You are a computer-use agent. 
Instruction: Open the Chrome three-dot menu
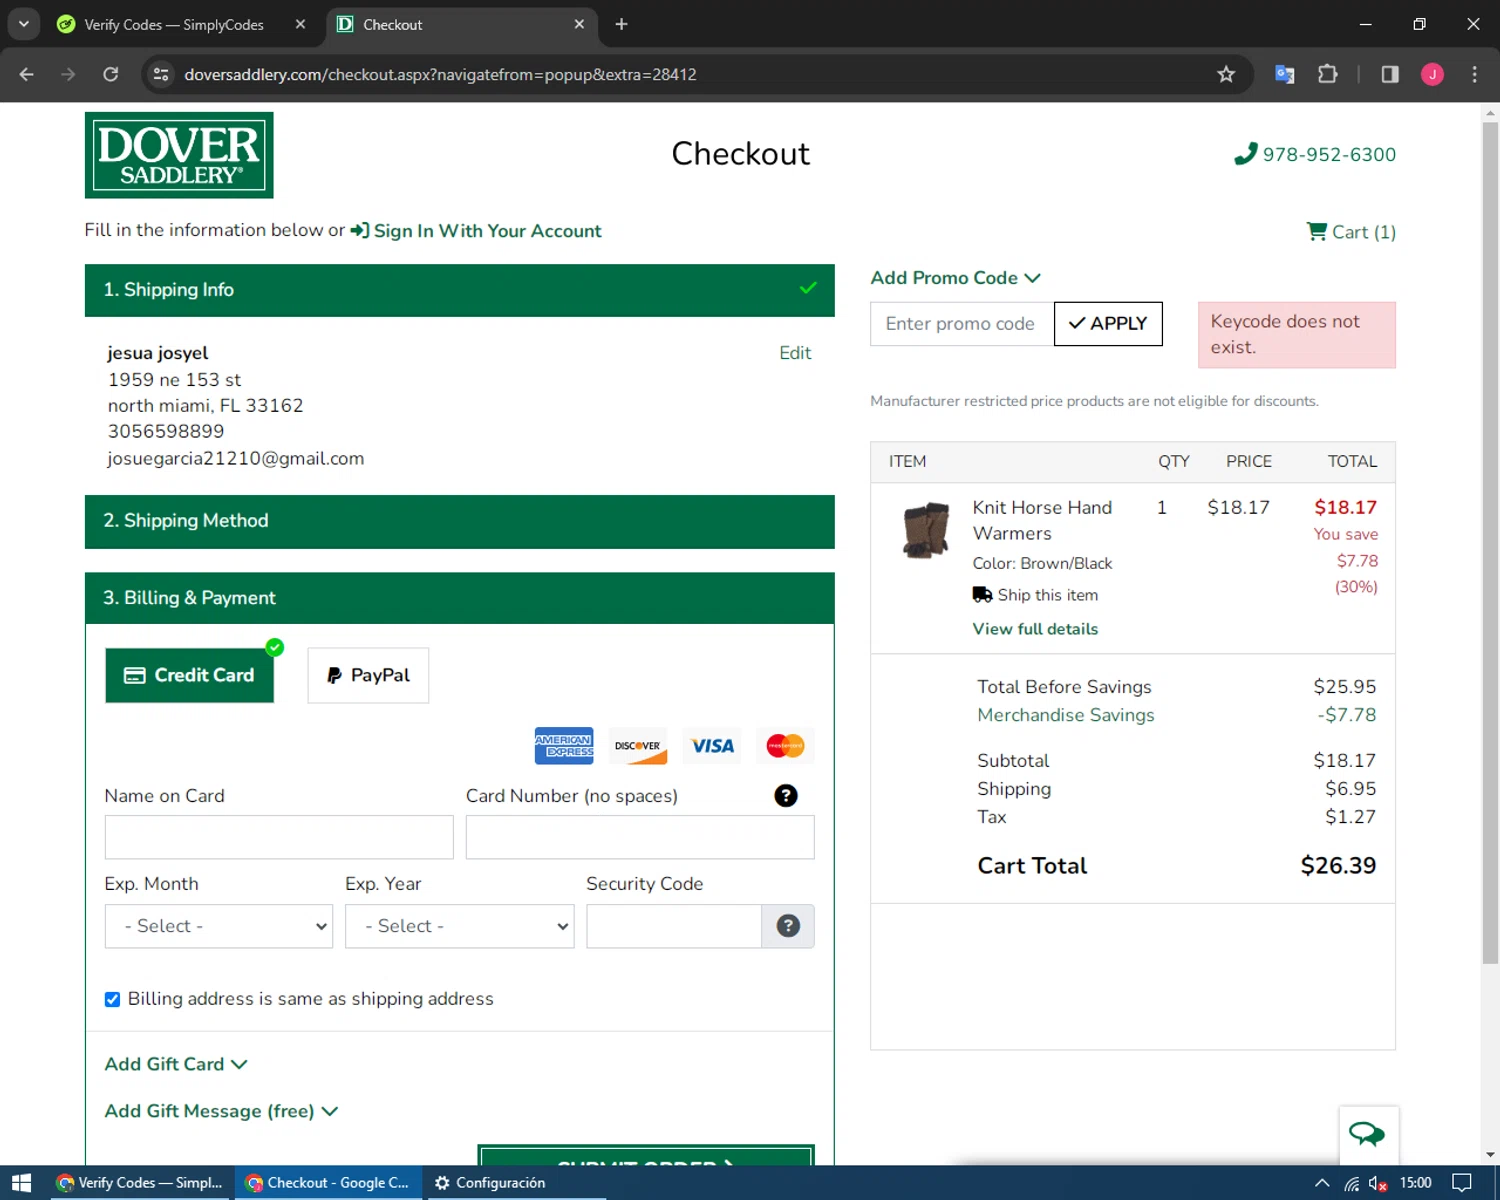[x=1474, y=74]
